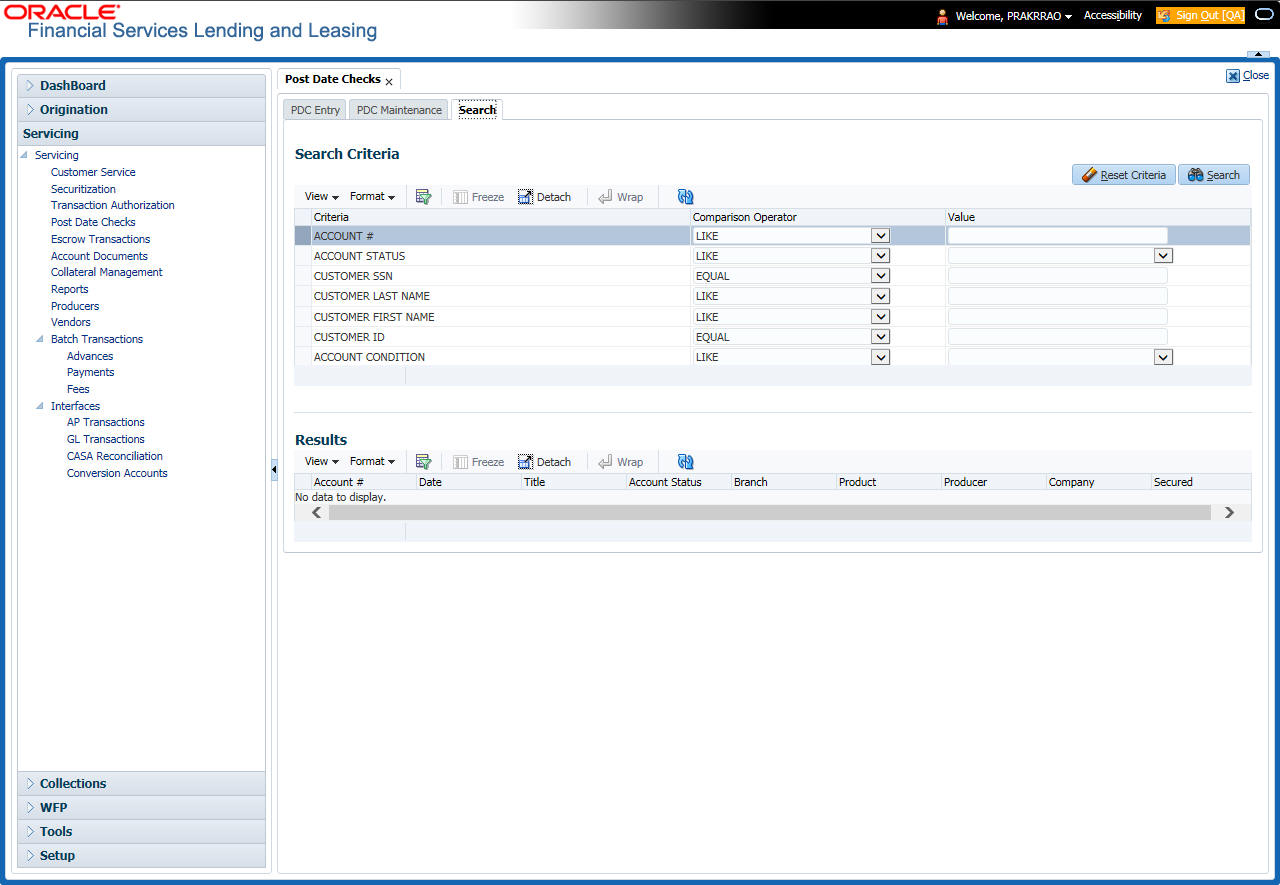Click Query by Example icon in Results toolbar

pos(423,462)
